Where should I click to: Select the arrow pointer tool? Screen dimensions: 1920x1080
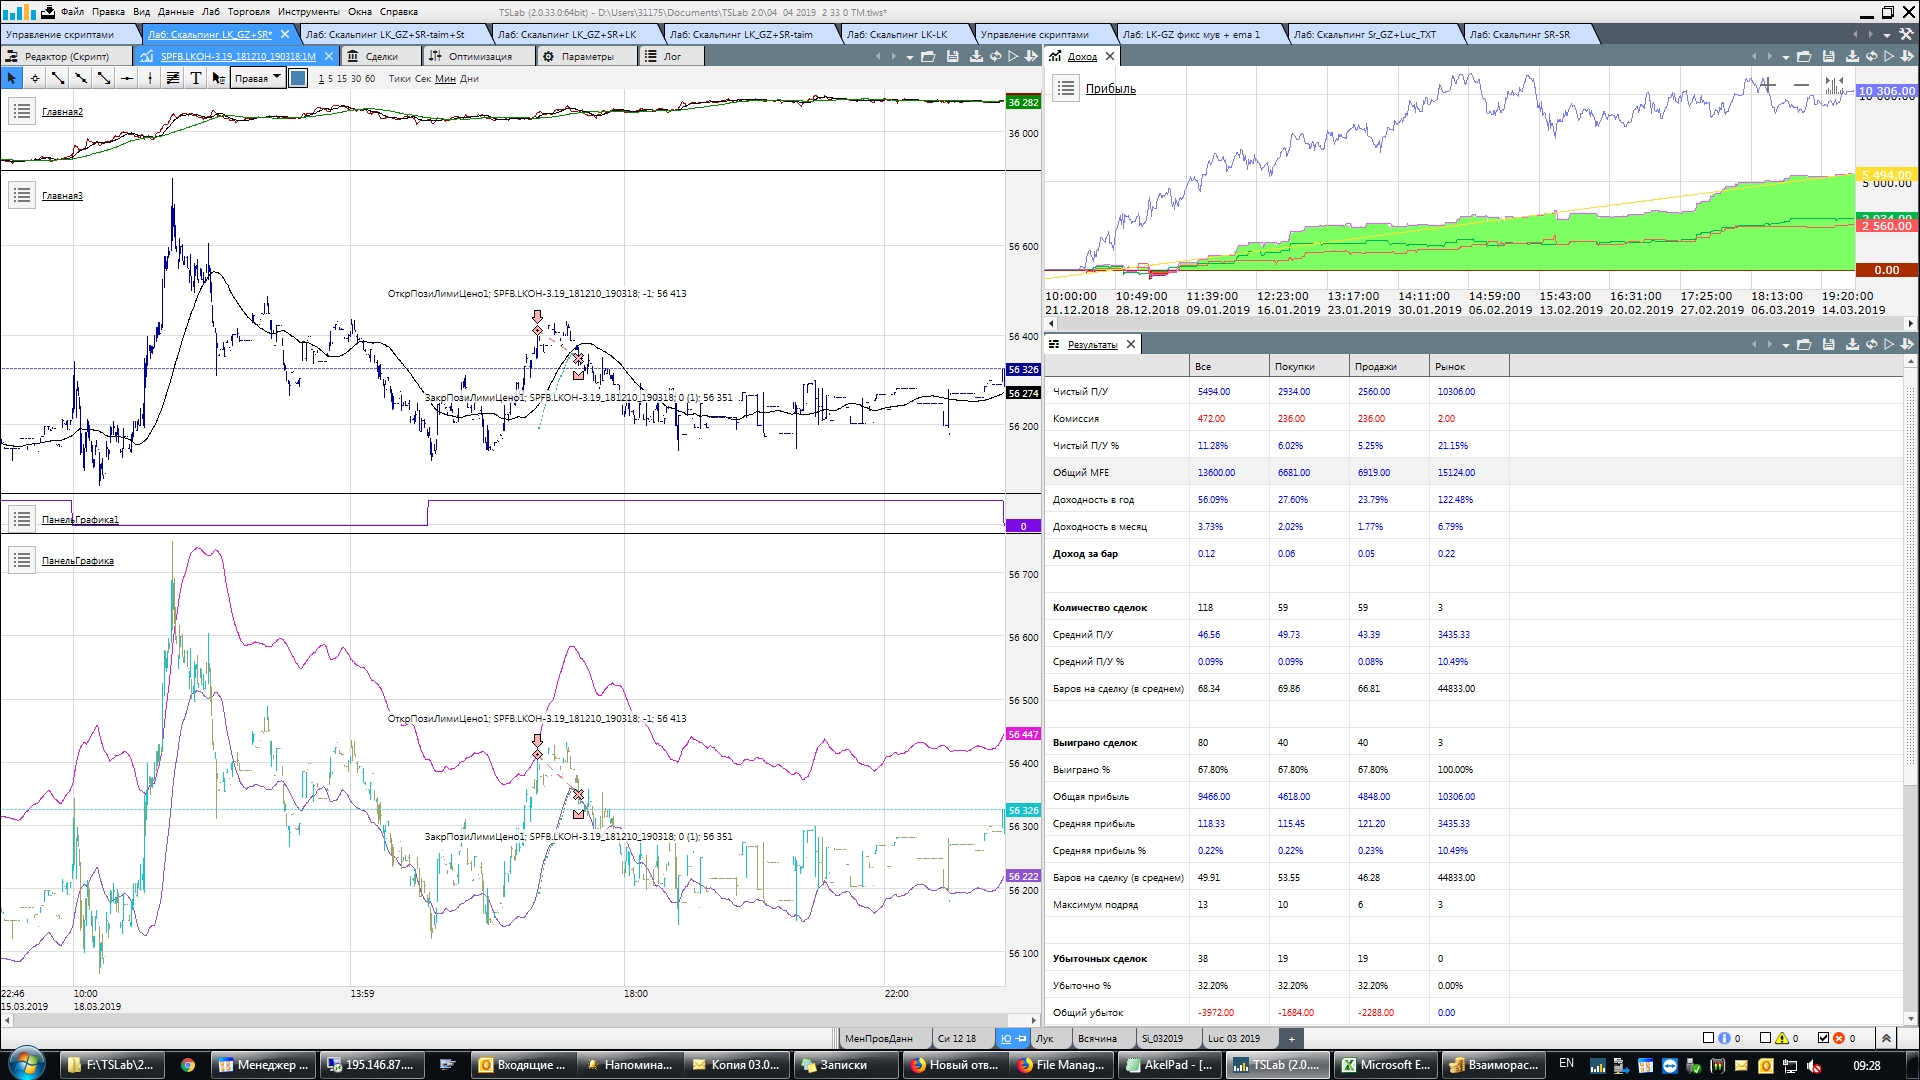(x=12, y=78)
